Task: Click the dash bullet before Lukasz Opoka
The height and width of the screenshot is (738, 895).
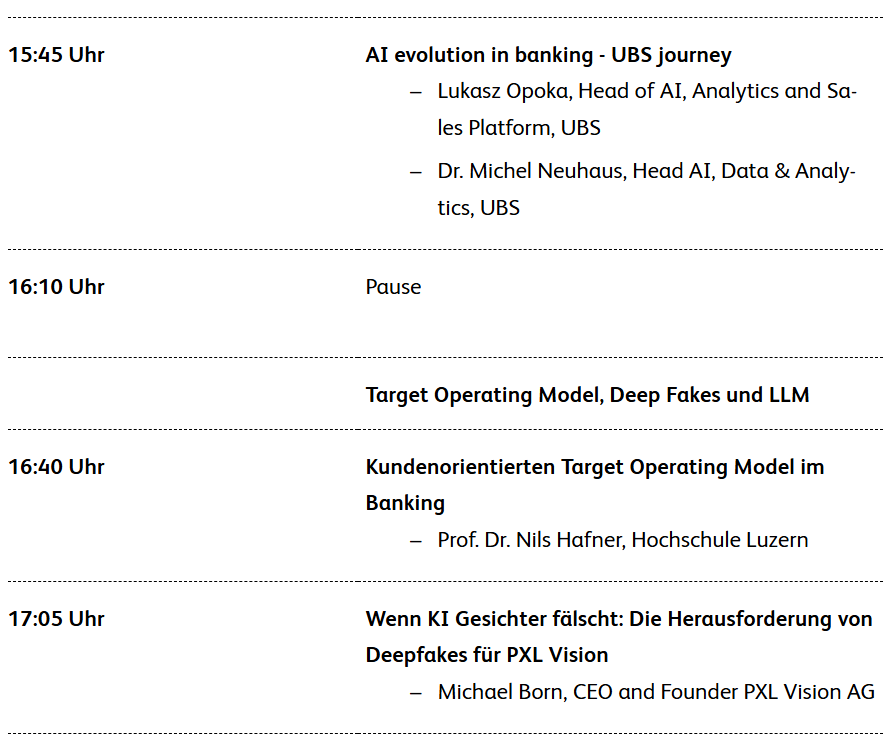Action: tap(416, 92)
